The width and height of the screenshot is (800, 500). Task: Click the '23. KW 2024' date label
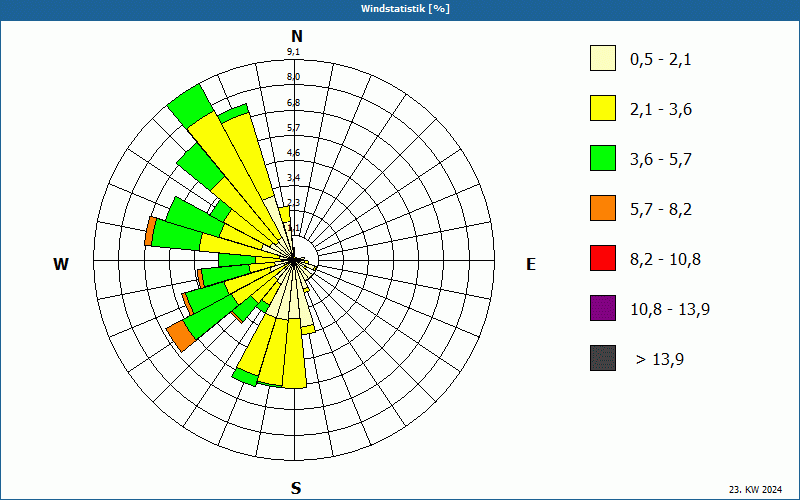click(x=756, y=489)
